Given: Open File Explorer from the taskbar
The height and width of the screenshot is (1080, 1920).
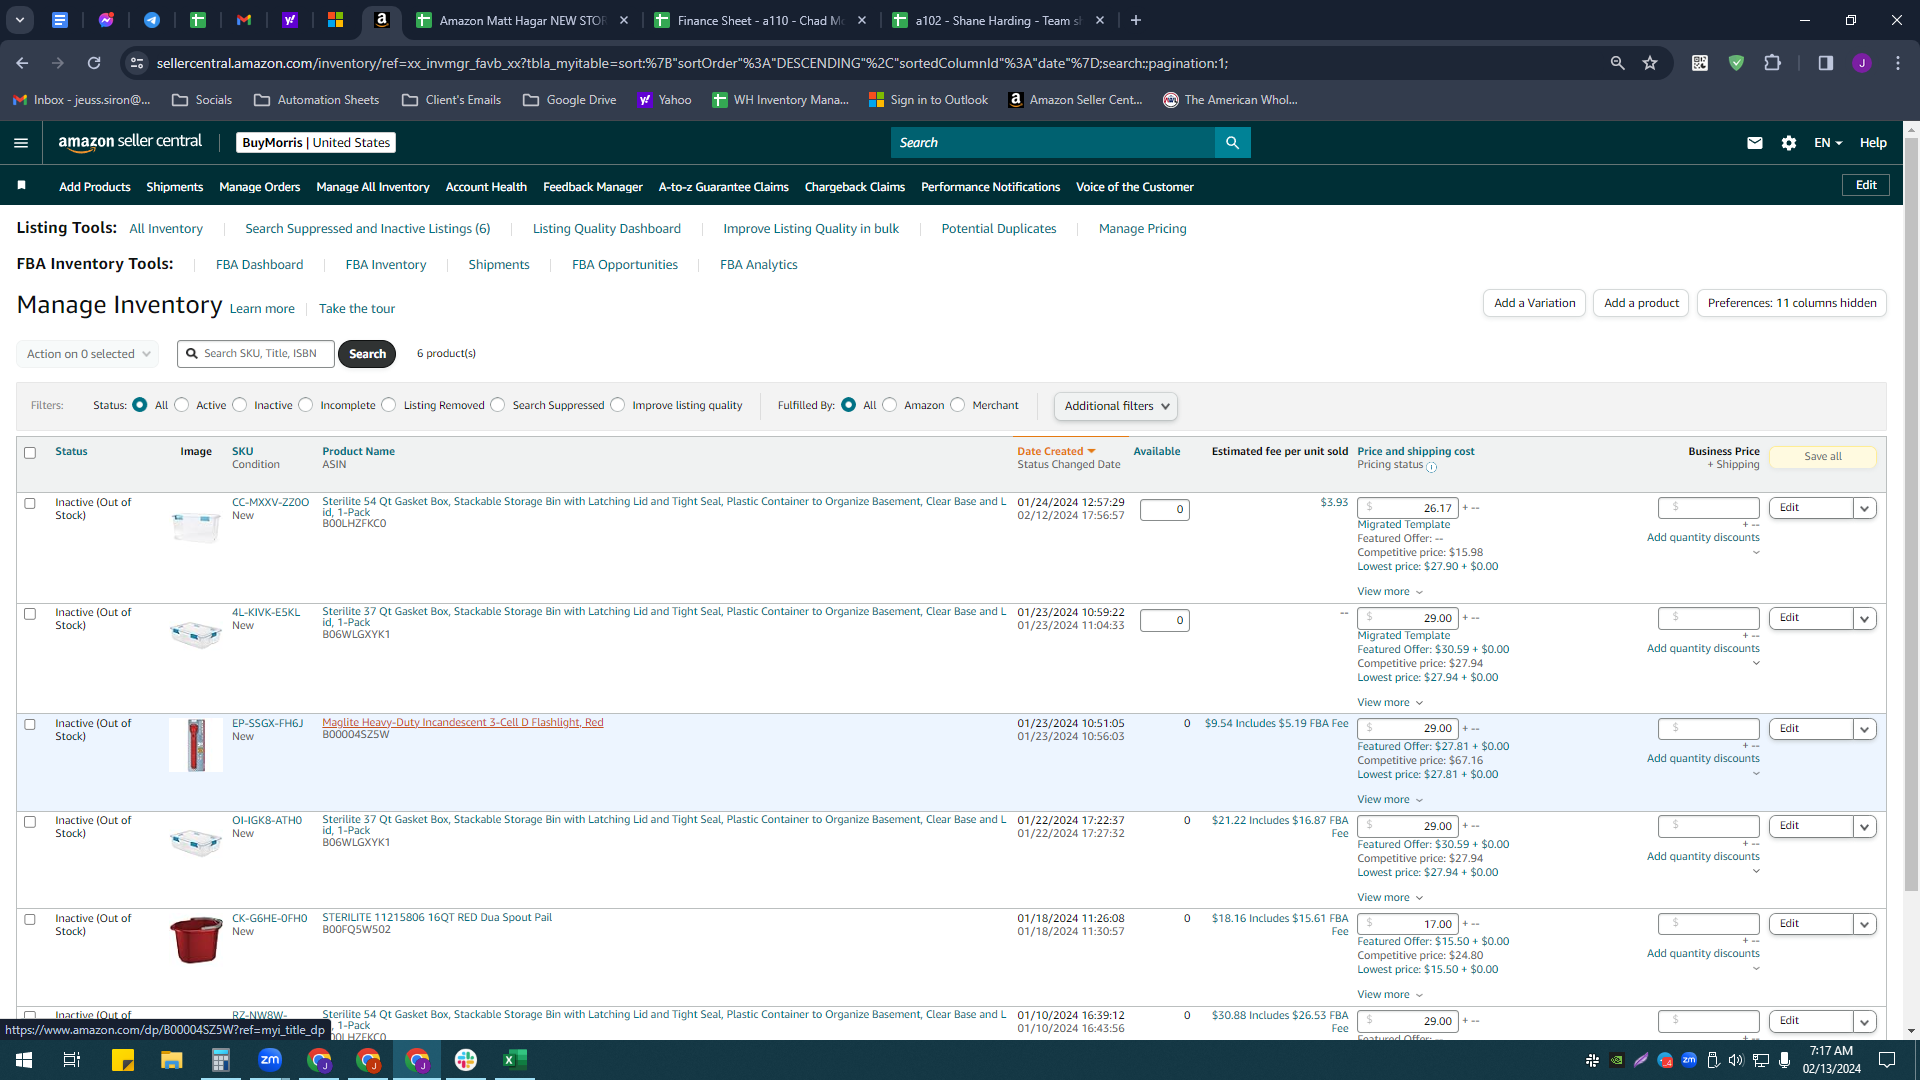Looking at the screenshot, I should 172,1060.
